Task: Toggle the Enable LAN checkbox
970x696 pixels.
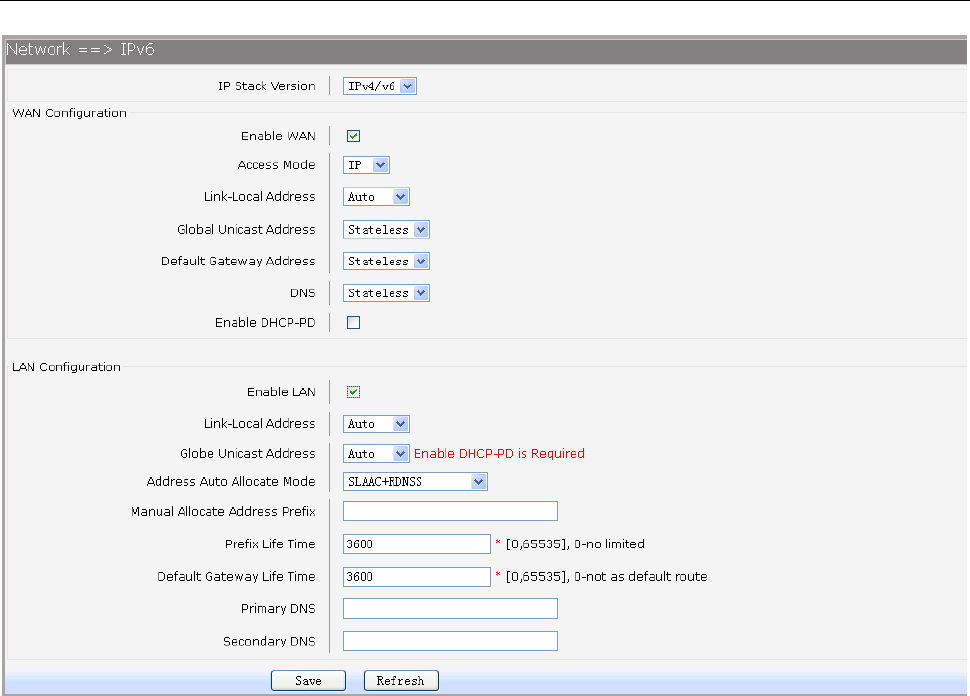Action: 353,392
